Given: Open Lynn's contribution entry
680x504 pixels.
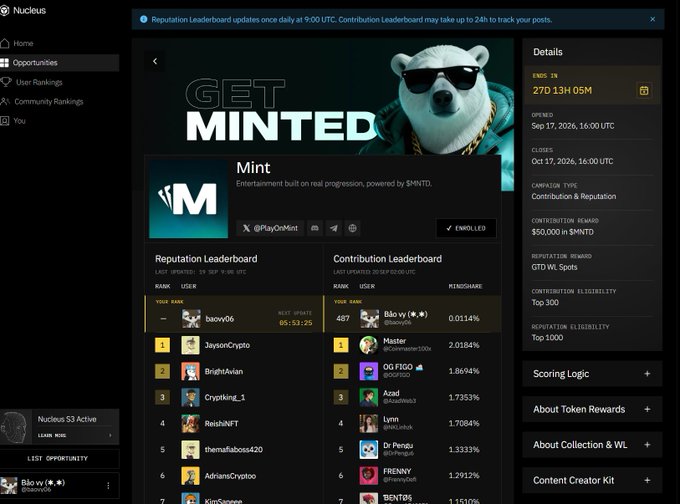Looking at the screenshot, I should click(413, 423).
